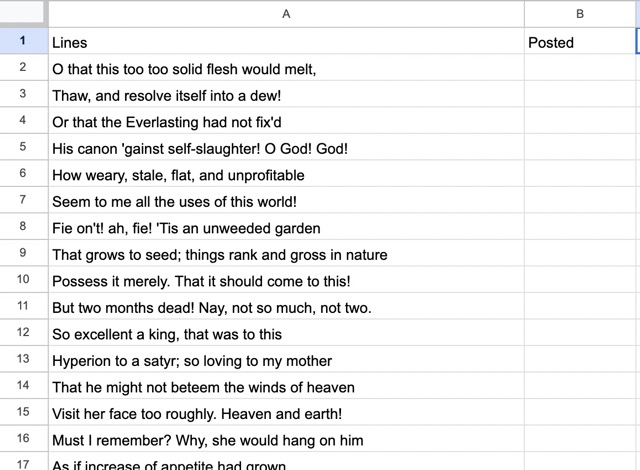This screenshot has width=640, height=470.
Task: Select 'Visit her face too roughly' cell
Action: [x=286, y=413]
